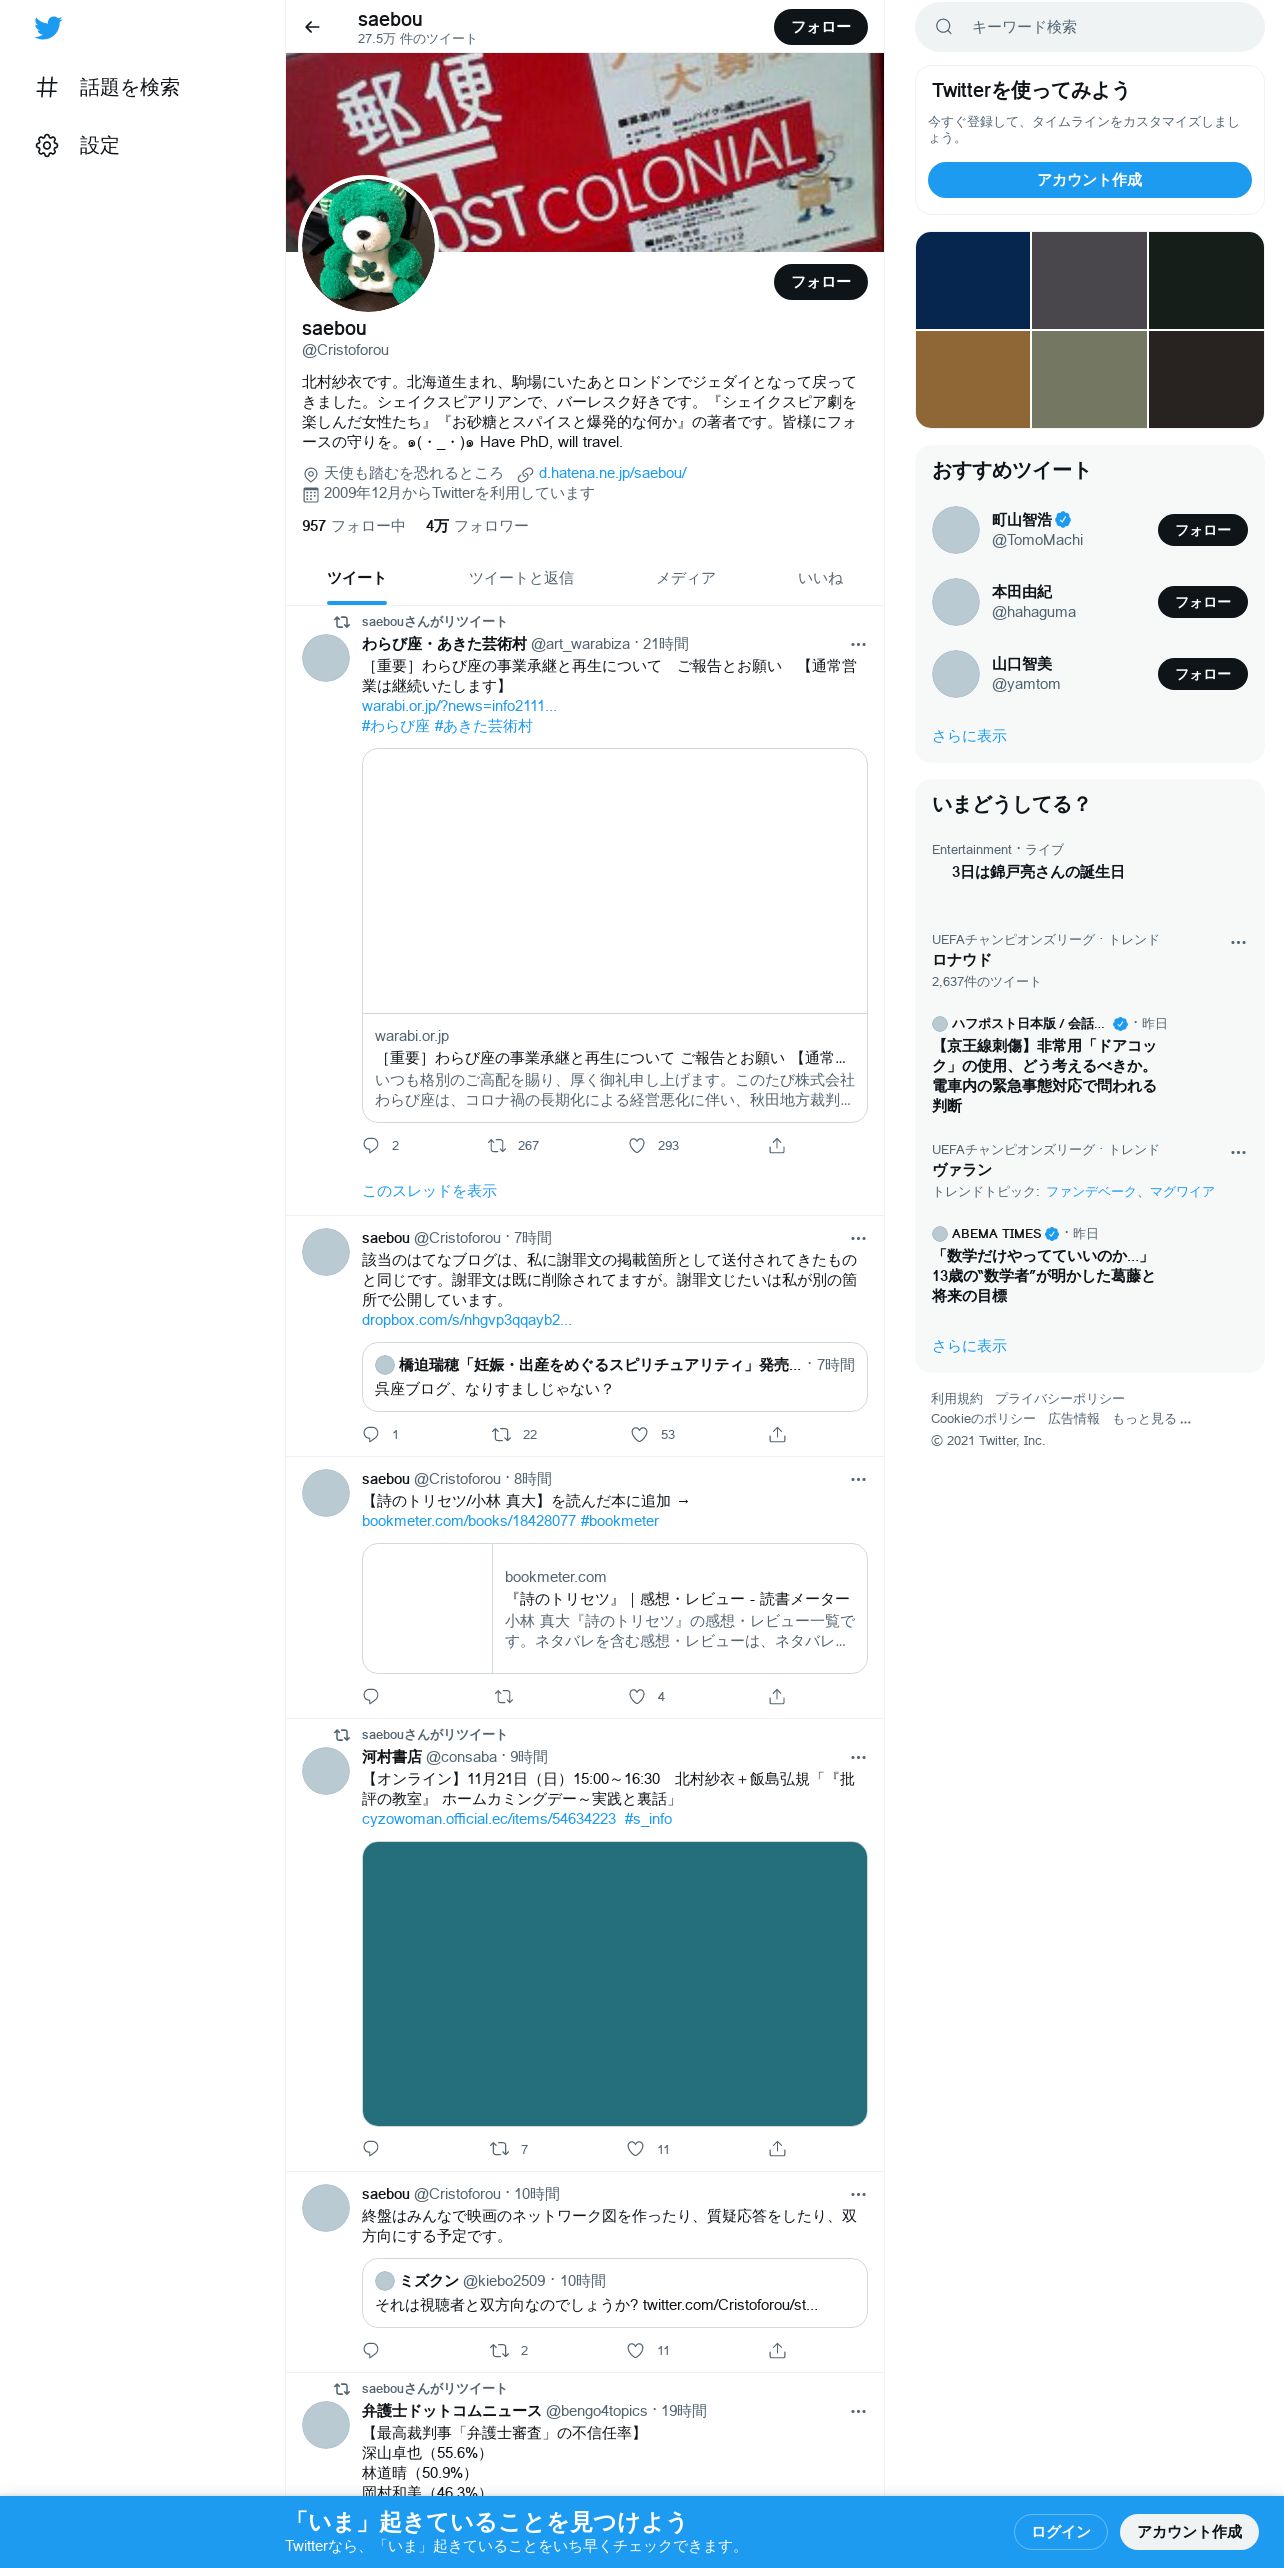This screenshot has height=2568, width=1284.
Task: Reply to the 謝罪文 tweet with 1 reply
Action: [x=371, y=1434]
